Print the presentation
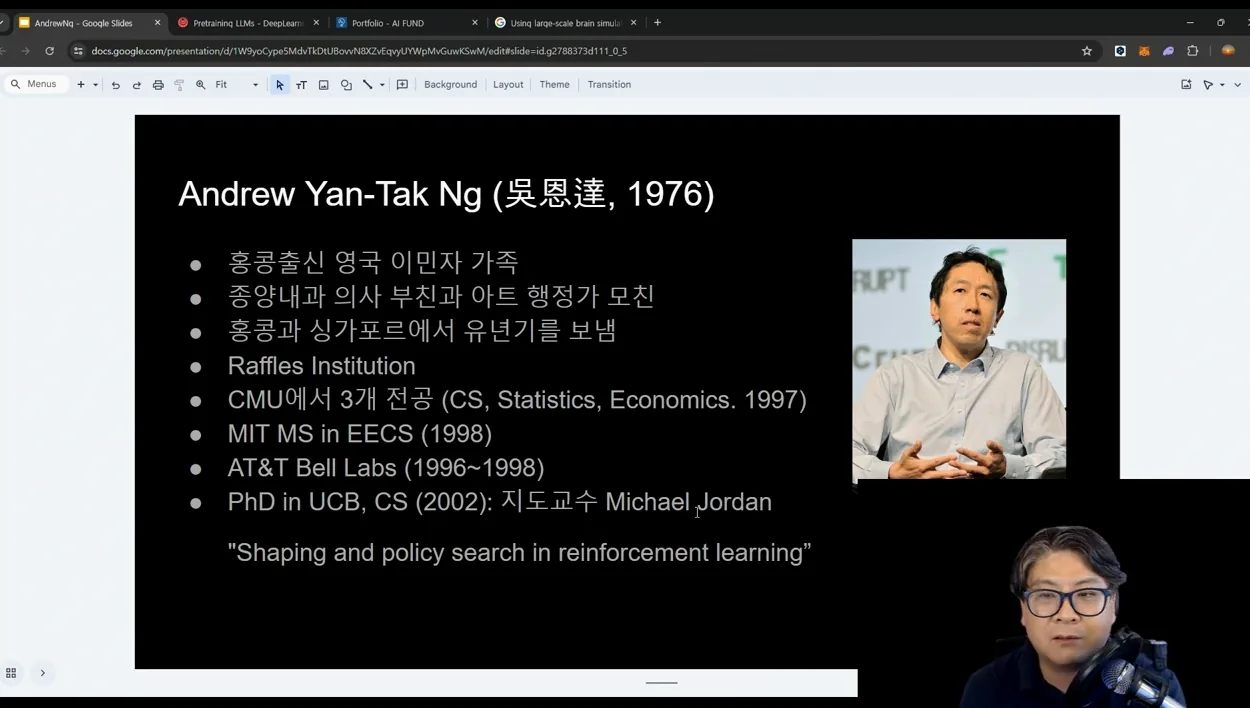This screenshot has height=708, width=1250. coord(158,85)
